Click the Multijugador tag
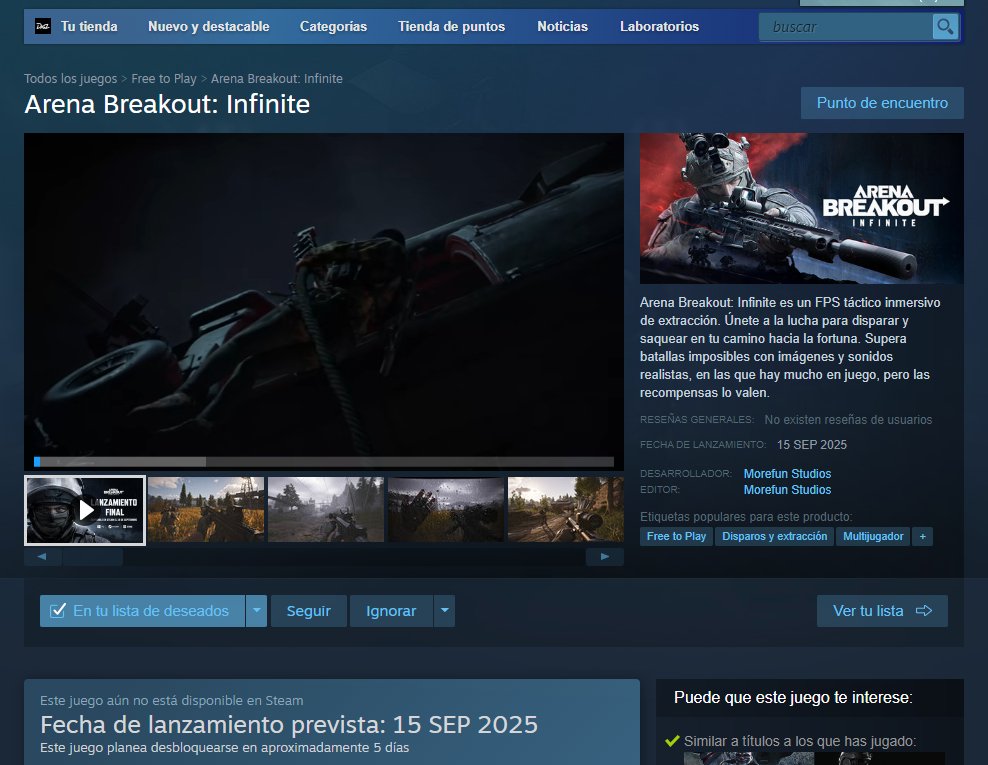Screen dimensions: 988x765 873,536
